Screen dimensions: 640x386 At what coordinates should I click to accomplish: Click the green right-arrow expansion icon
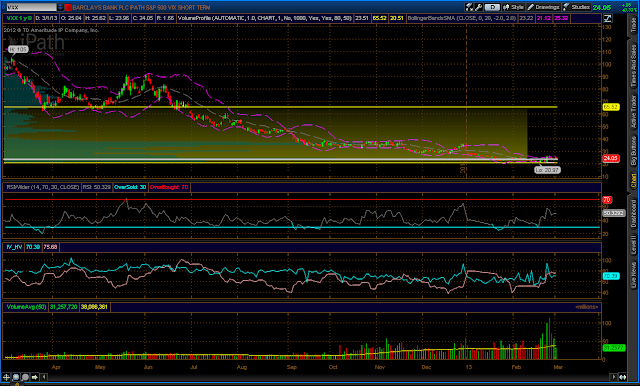tap(35, 377)
